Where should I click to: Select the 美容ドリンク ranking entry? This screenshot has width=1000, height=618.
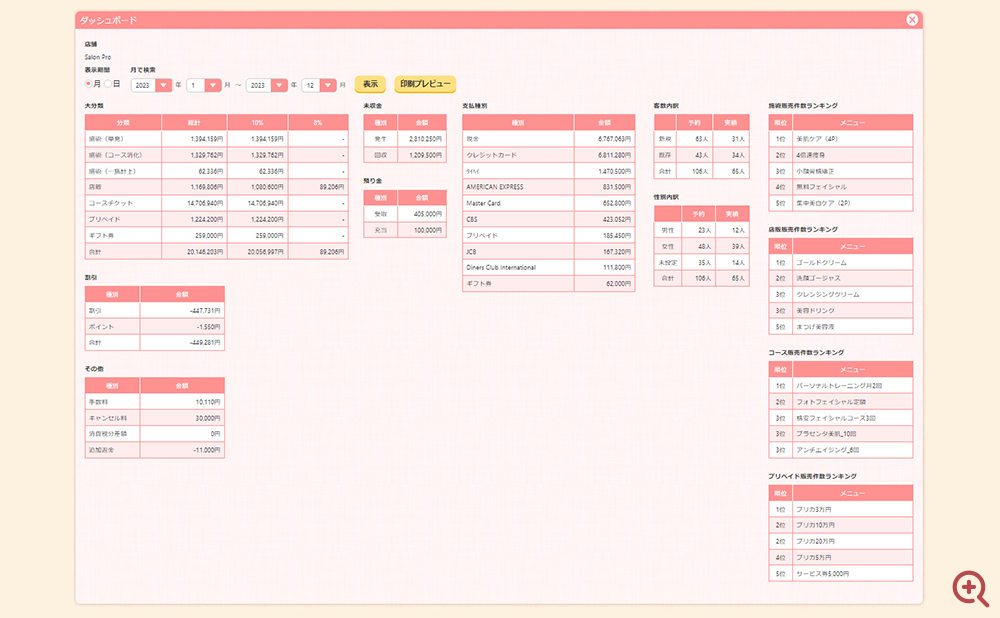[x=815, y=311]
